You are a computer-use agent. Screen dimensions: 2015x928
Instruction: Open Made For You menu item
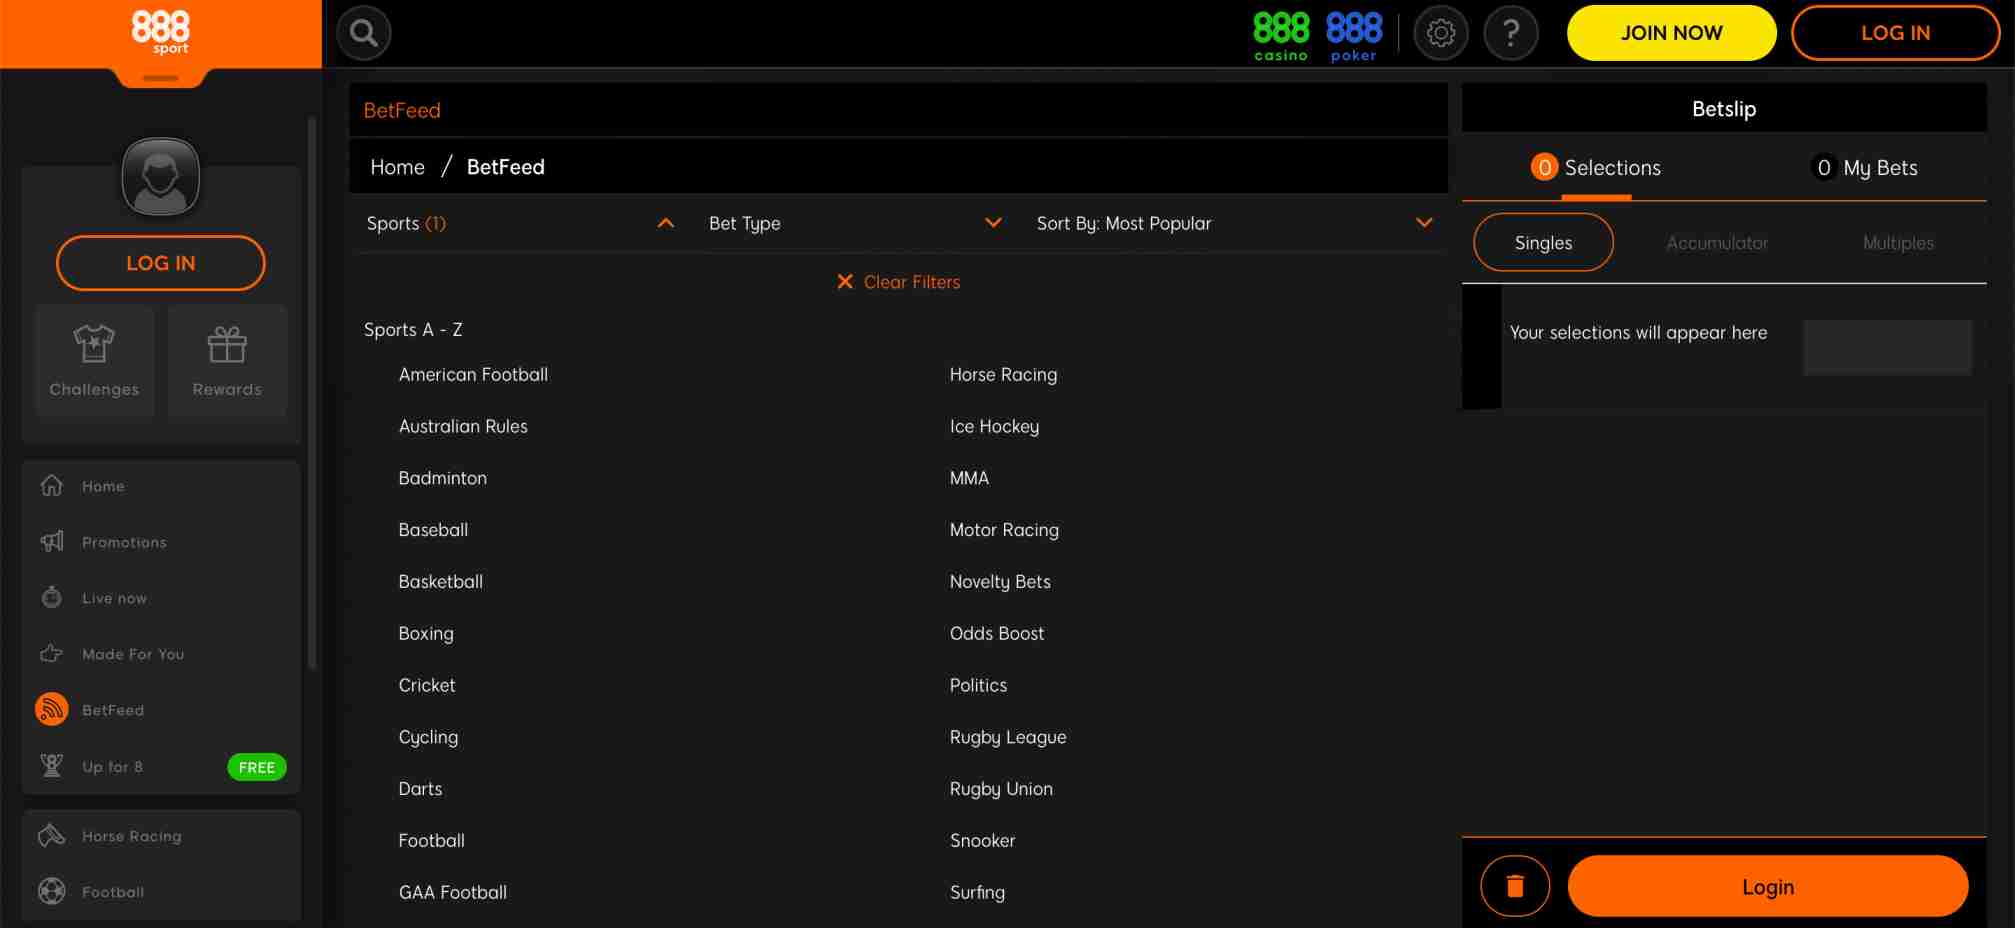pyautogui.click(x=133, y=654)
